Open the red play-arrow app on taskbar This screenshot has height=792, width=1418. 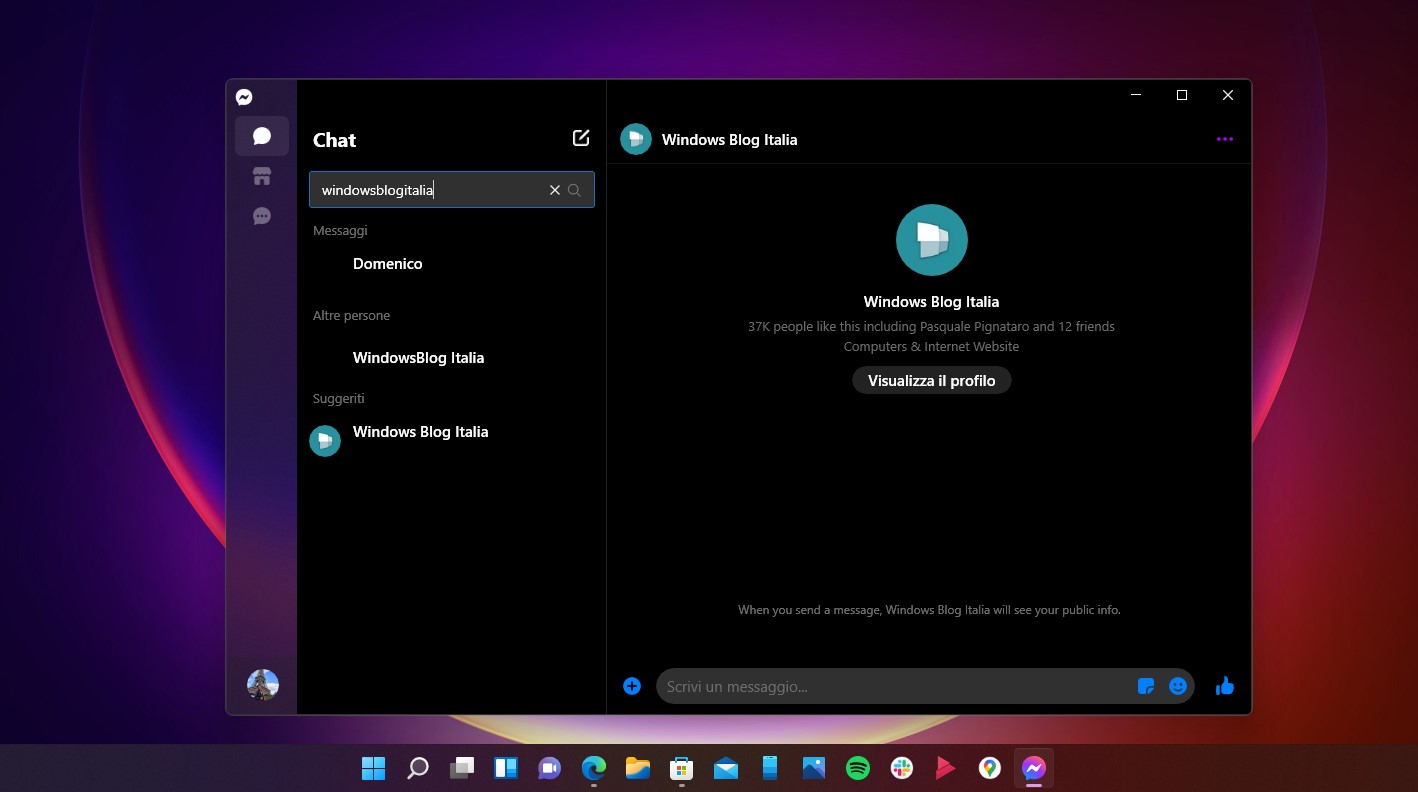pyautogui.click(x=946, y=768)
